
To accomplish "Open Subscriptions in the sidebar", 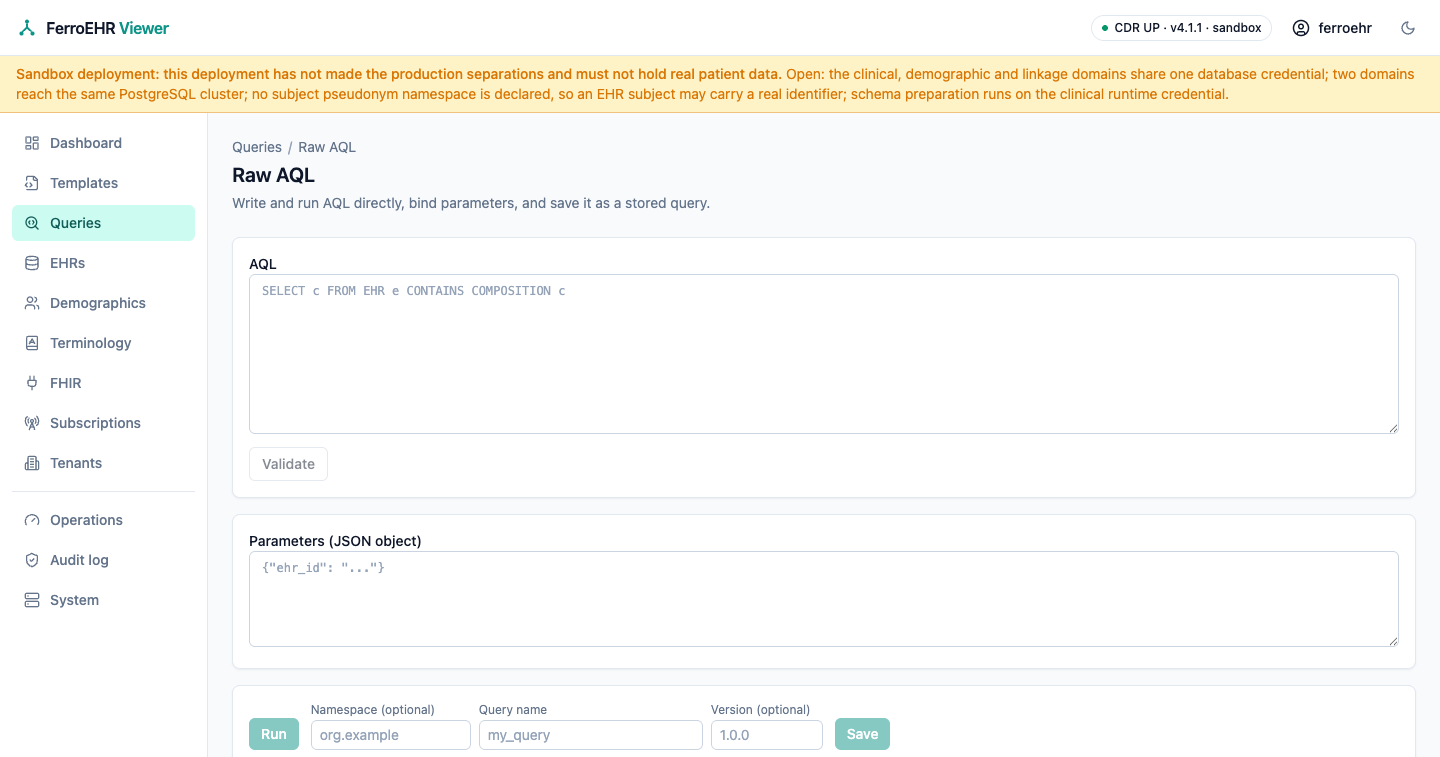I will 103,423.
